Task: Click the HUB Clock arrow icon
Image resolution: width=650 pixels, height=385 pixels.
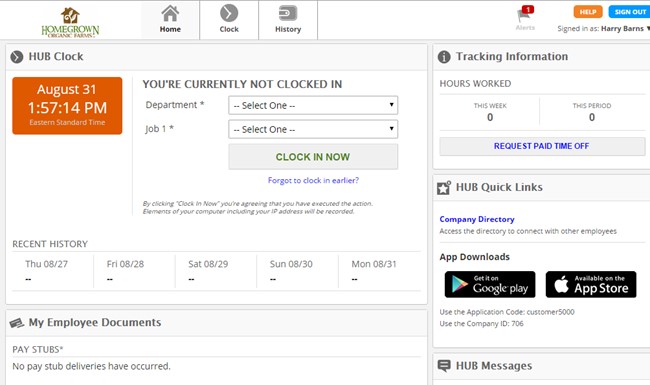Action: (17, 57)
